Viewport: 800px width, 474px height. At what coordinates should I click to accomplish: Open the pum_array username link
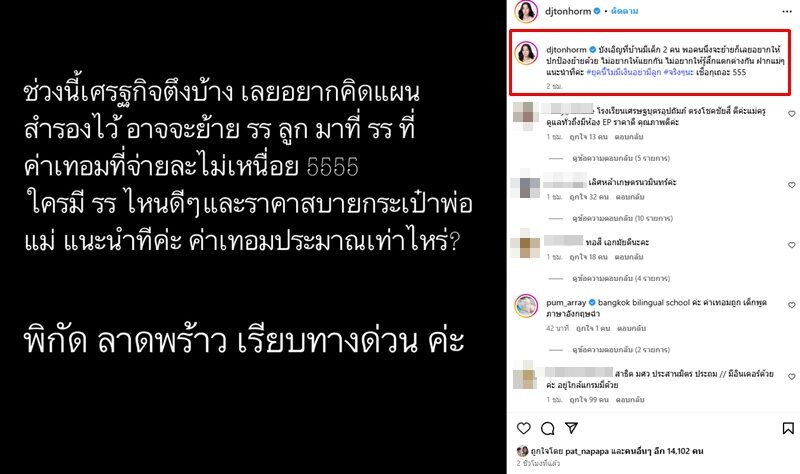566,303
